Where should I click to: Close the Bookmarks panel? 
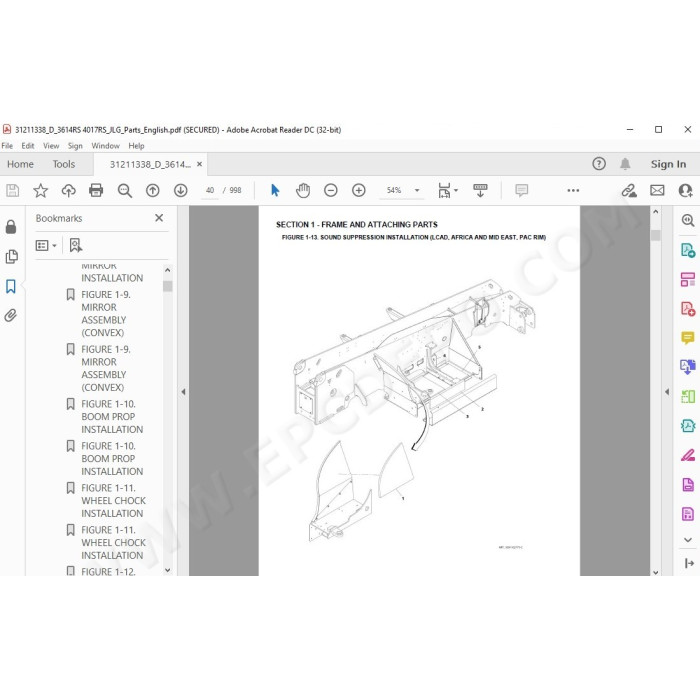159,218
